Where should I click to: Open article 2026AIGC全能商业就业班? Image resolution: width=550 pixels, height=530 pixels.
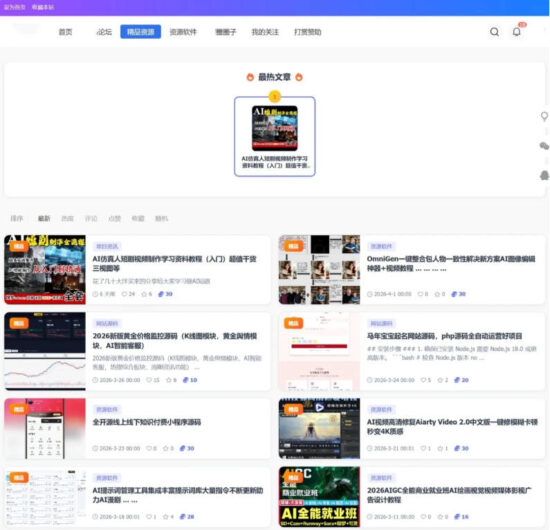pyautogui.click(x=449, y=495)
